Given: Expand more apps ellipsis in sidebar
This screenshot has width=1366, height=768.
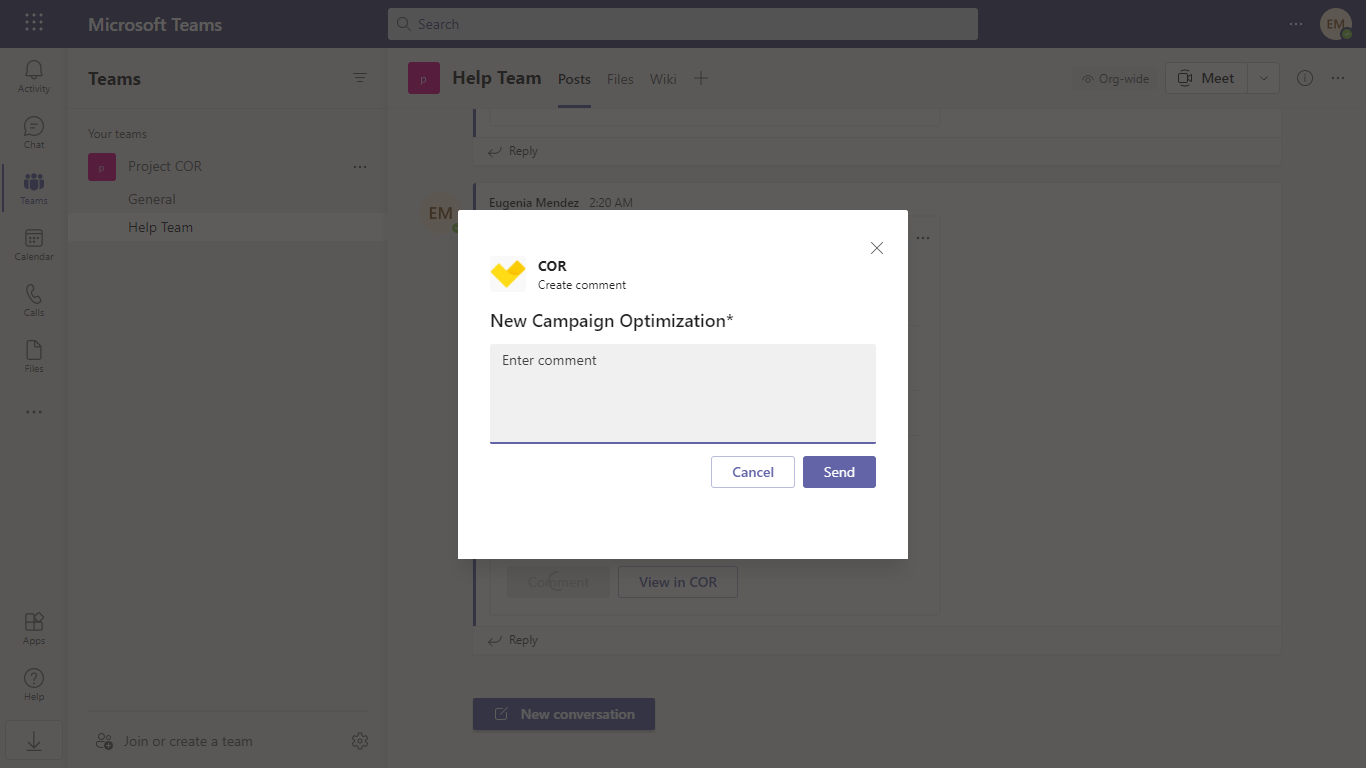Looking at the screenshot, I should [34, 412].
